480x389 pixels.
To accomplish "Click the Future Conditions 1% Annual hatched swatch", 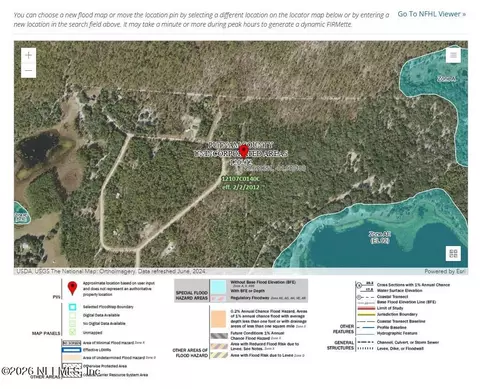I will click(219, 336).
